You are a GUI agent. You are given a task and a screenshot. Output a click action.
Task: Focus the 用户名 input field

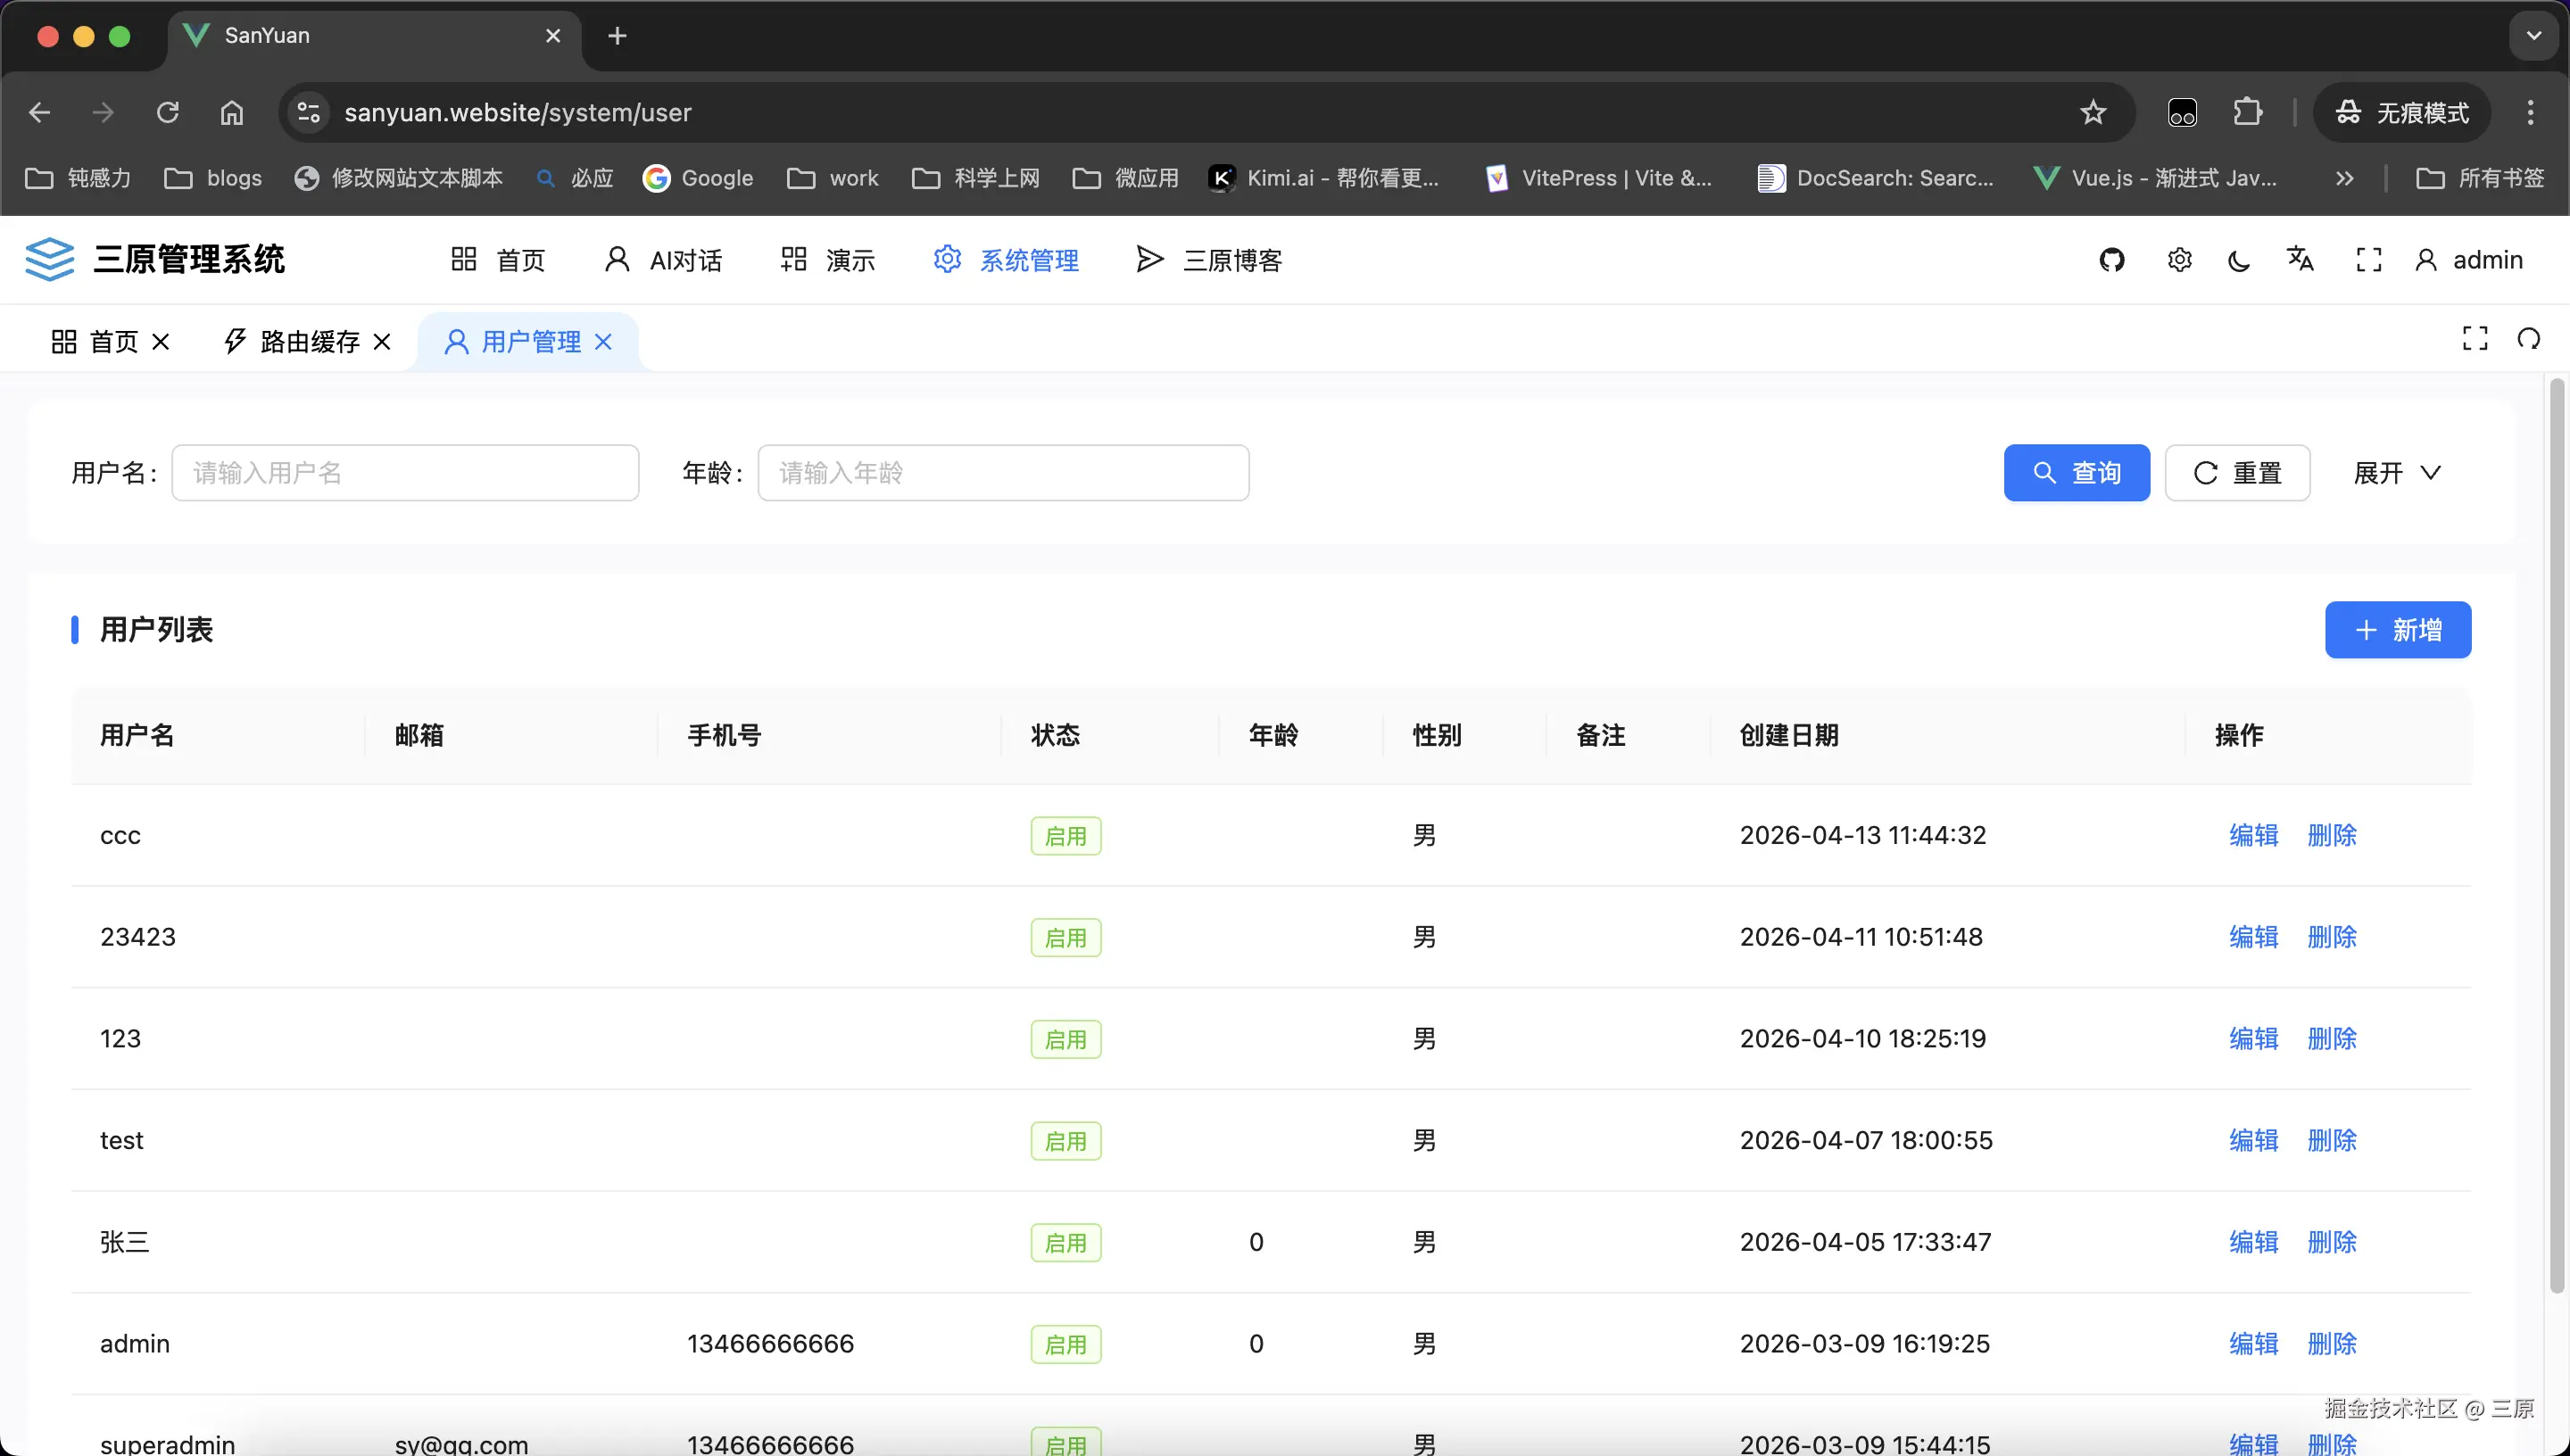[x=405, y=473]
